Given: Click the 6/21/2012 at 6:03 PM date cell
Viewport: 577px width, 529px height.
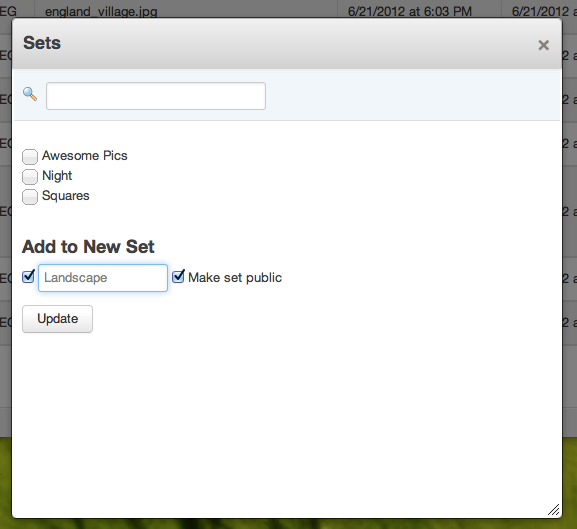Looking at the screenshot, I should pyautogui.click(x=410, y=11).
